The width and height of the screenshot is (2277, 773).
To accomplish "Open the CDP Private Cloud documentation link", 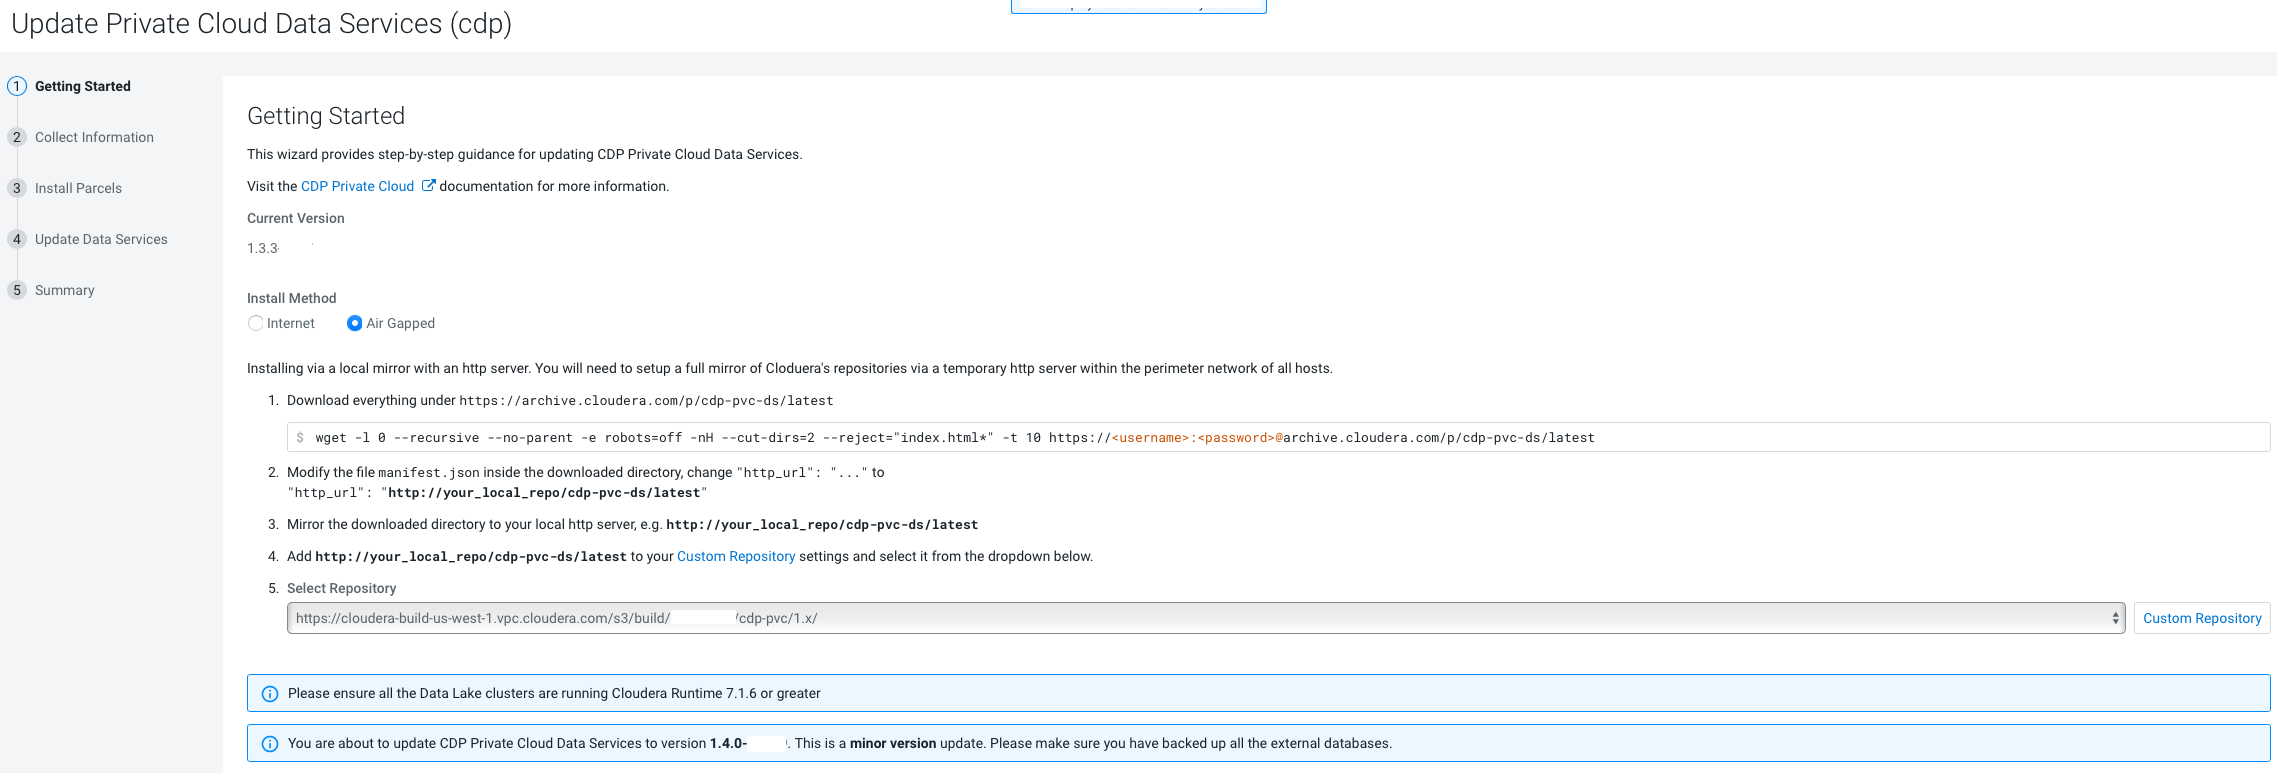I will pos(357,186).
